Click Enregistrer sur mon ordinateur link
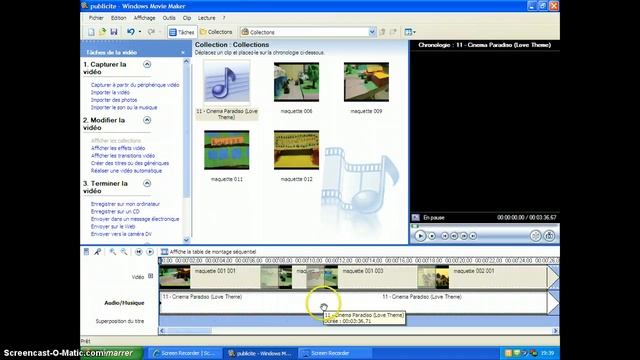This screenshot has width=640, height=360. pos(125,204)
